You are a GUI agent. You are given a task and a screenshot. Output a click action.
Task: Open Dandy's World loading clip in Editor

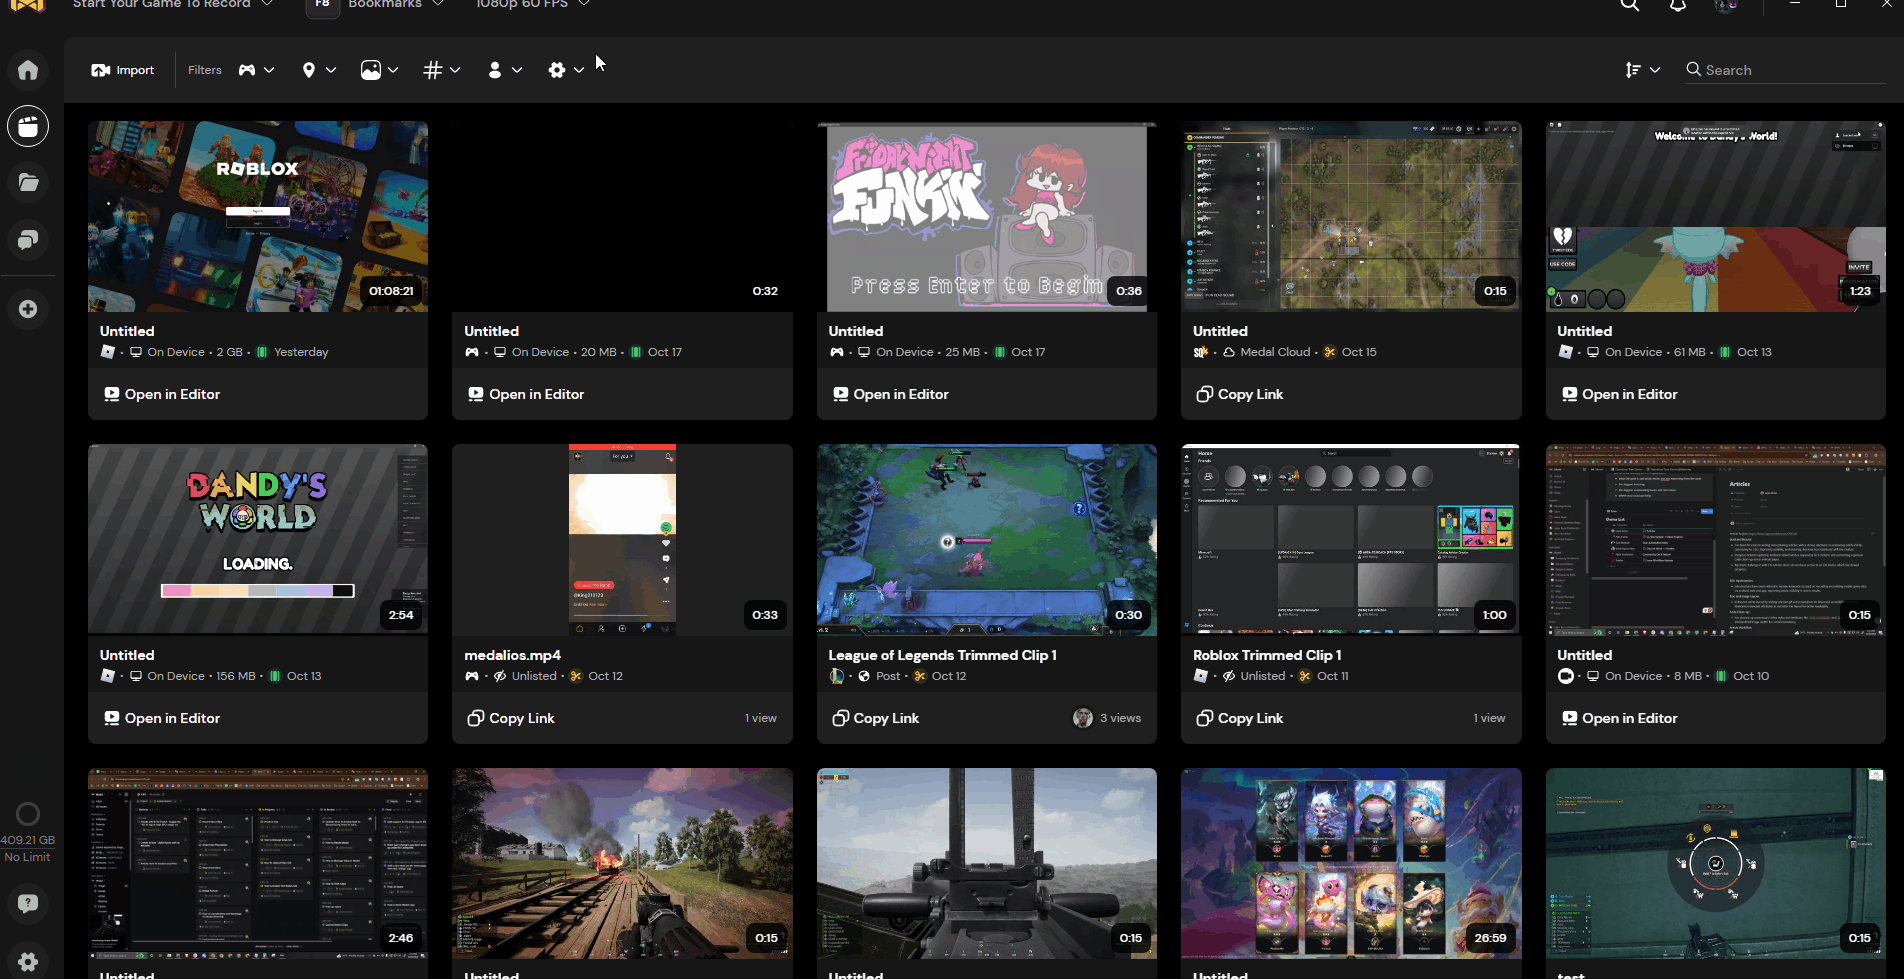click(x=162, y=718)
